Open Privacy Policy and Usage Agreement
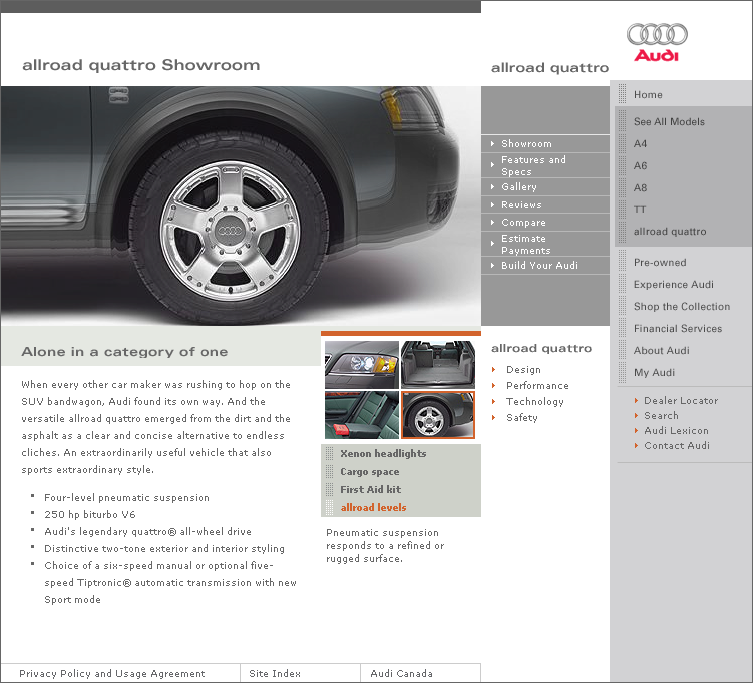Screen dimensions: 753x683 click(112, 674)
